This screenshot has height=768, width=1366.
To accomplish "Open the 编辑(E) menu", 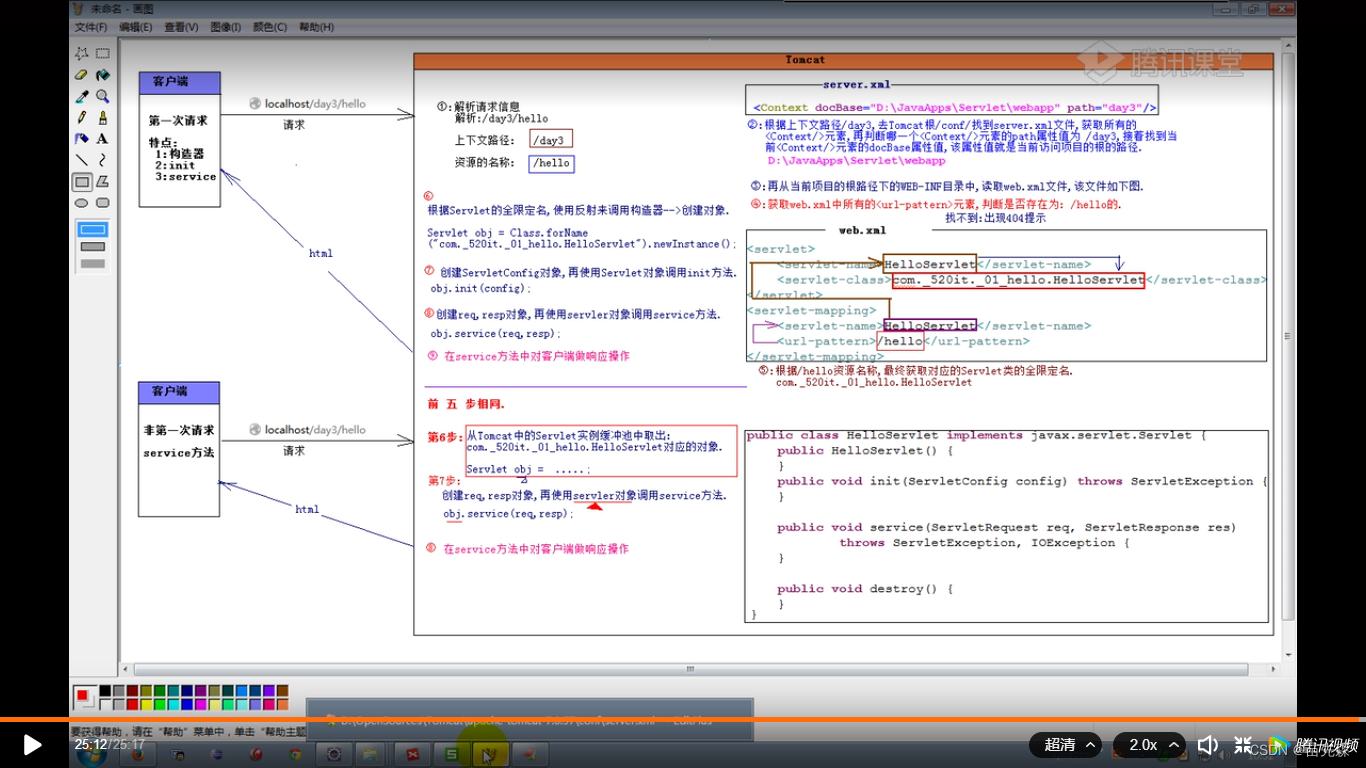I will [x=136, y=27].
